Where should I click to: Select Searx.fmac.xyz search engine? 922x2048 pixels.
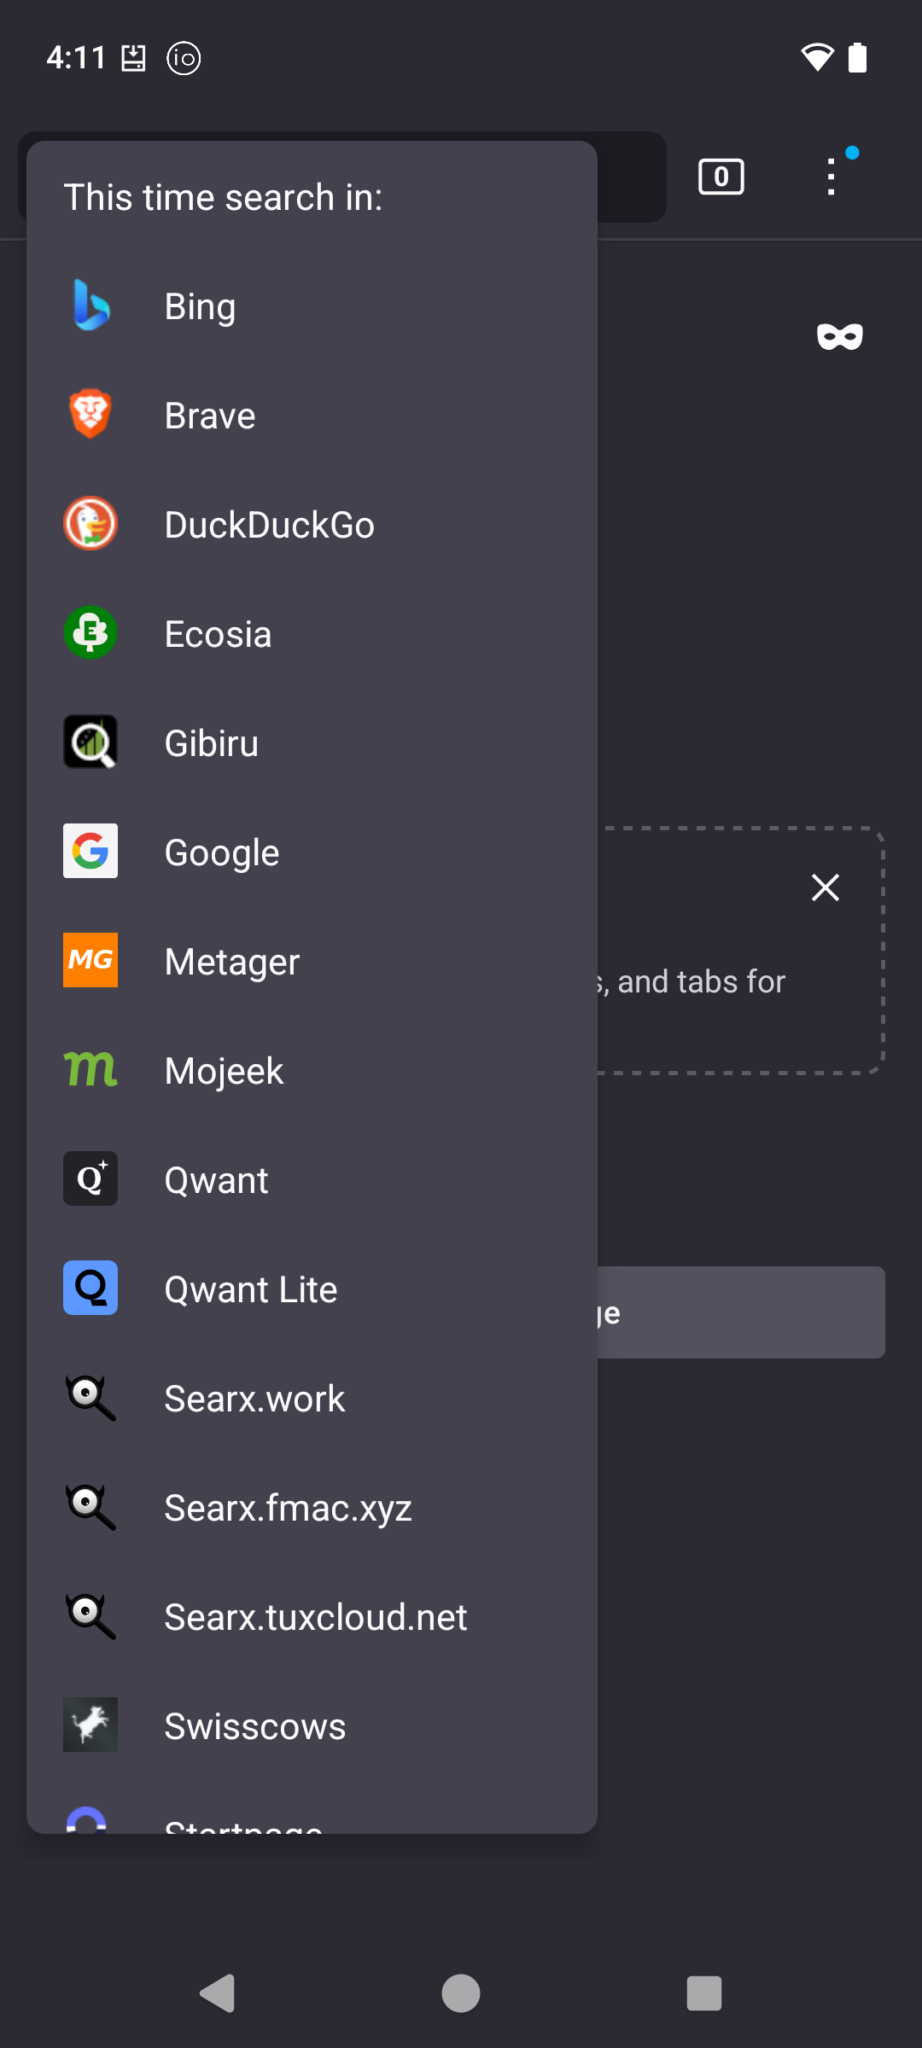288,1507
